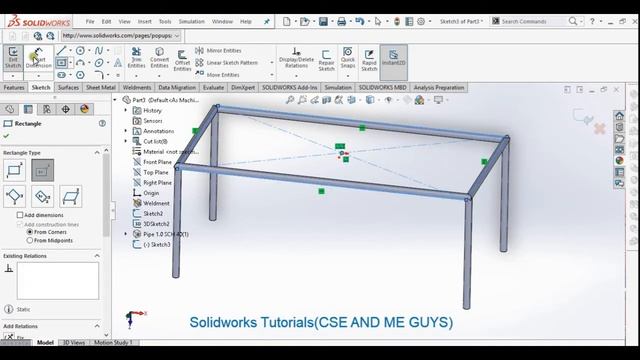Screen dimensions: 640x360
Task: Collapse the Existing Relations section
Action: tap(97, 256)
